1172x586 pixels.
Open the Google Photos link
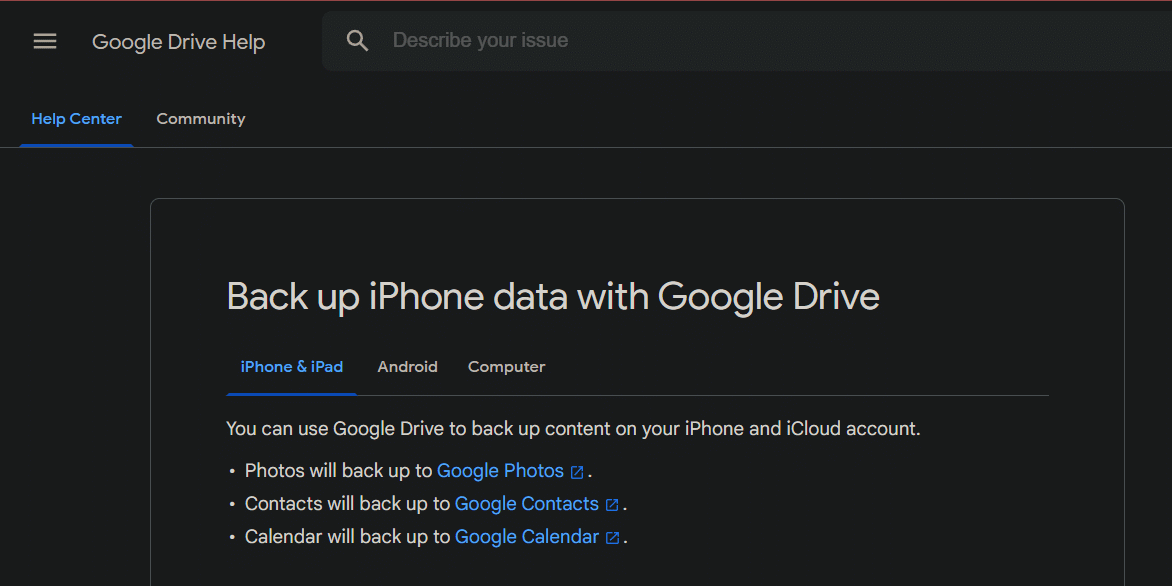[500, 471]
